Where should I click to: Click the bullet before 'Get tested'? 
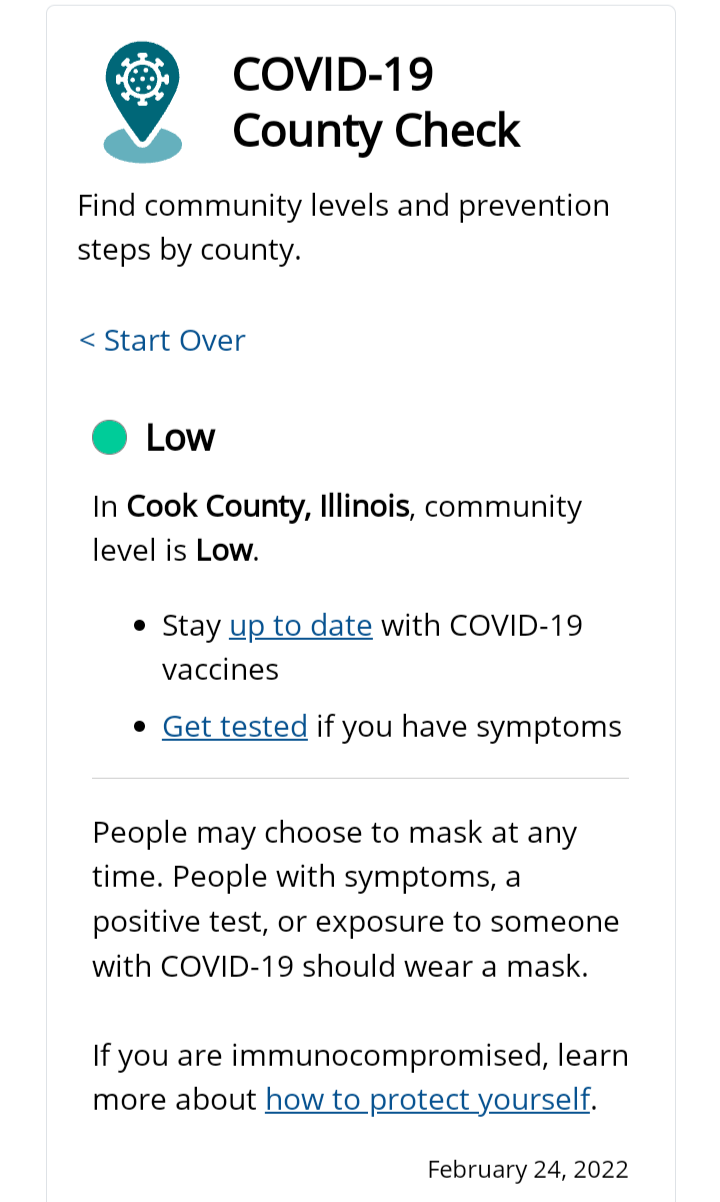[x=140, y=727]
